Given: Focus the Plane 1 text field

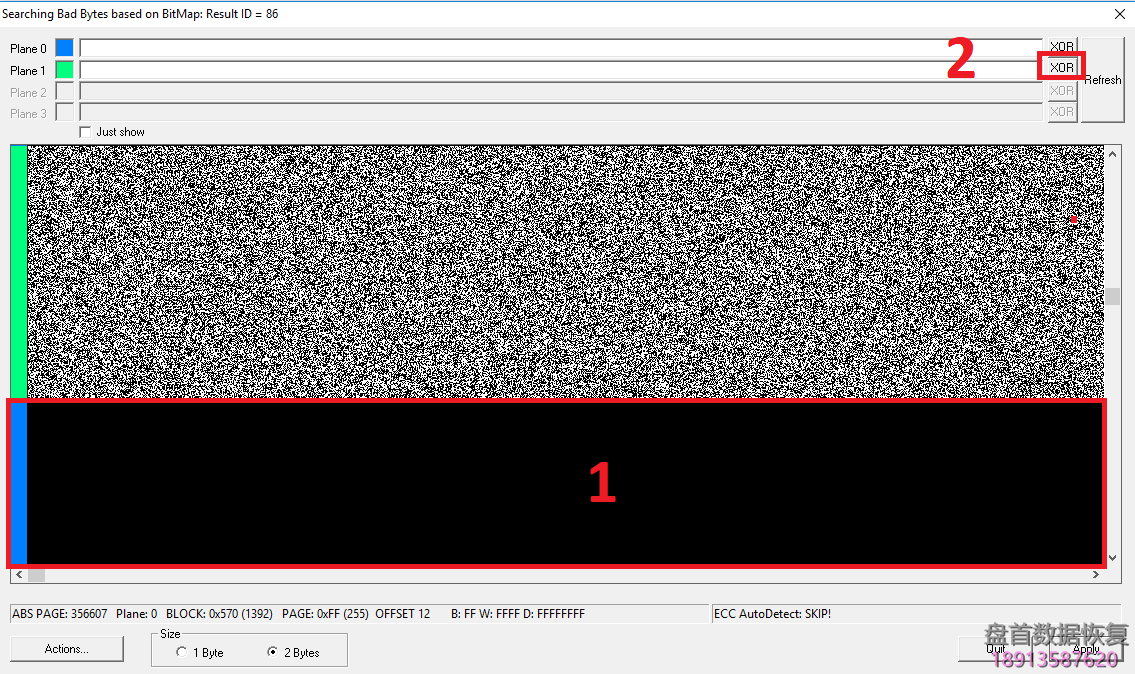Looking at the screenshot, I should point(560,70).
